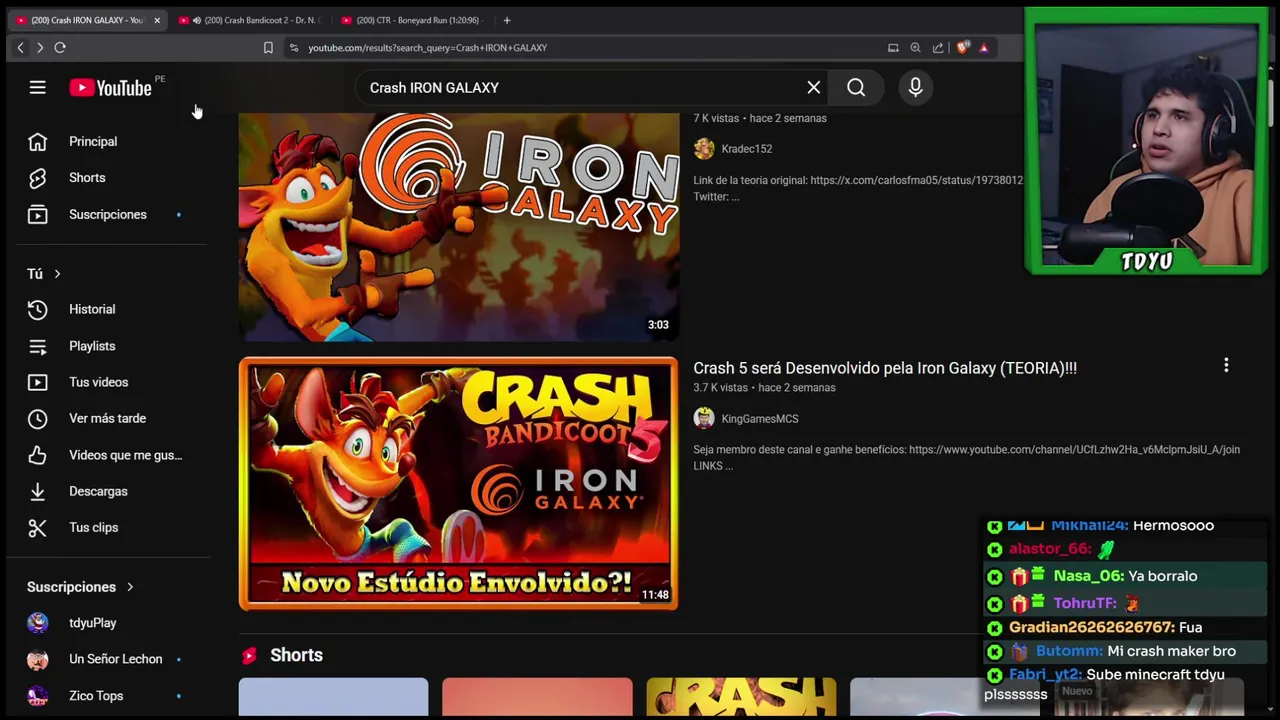Image resolution: width=1280 pixels, height=720 pixels.
Task: Open the Kradec152 channel name
Action: point(747,149)
